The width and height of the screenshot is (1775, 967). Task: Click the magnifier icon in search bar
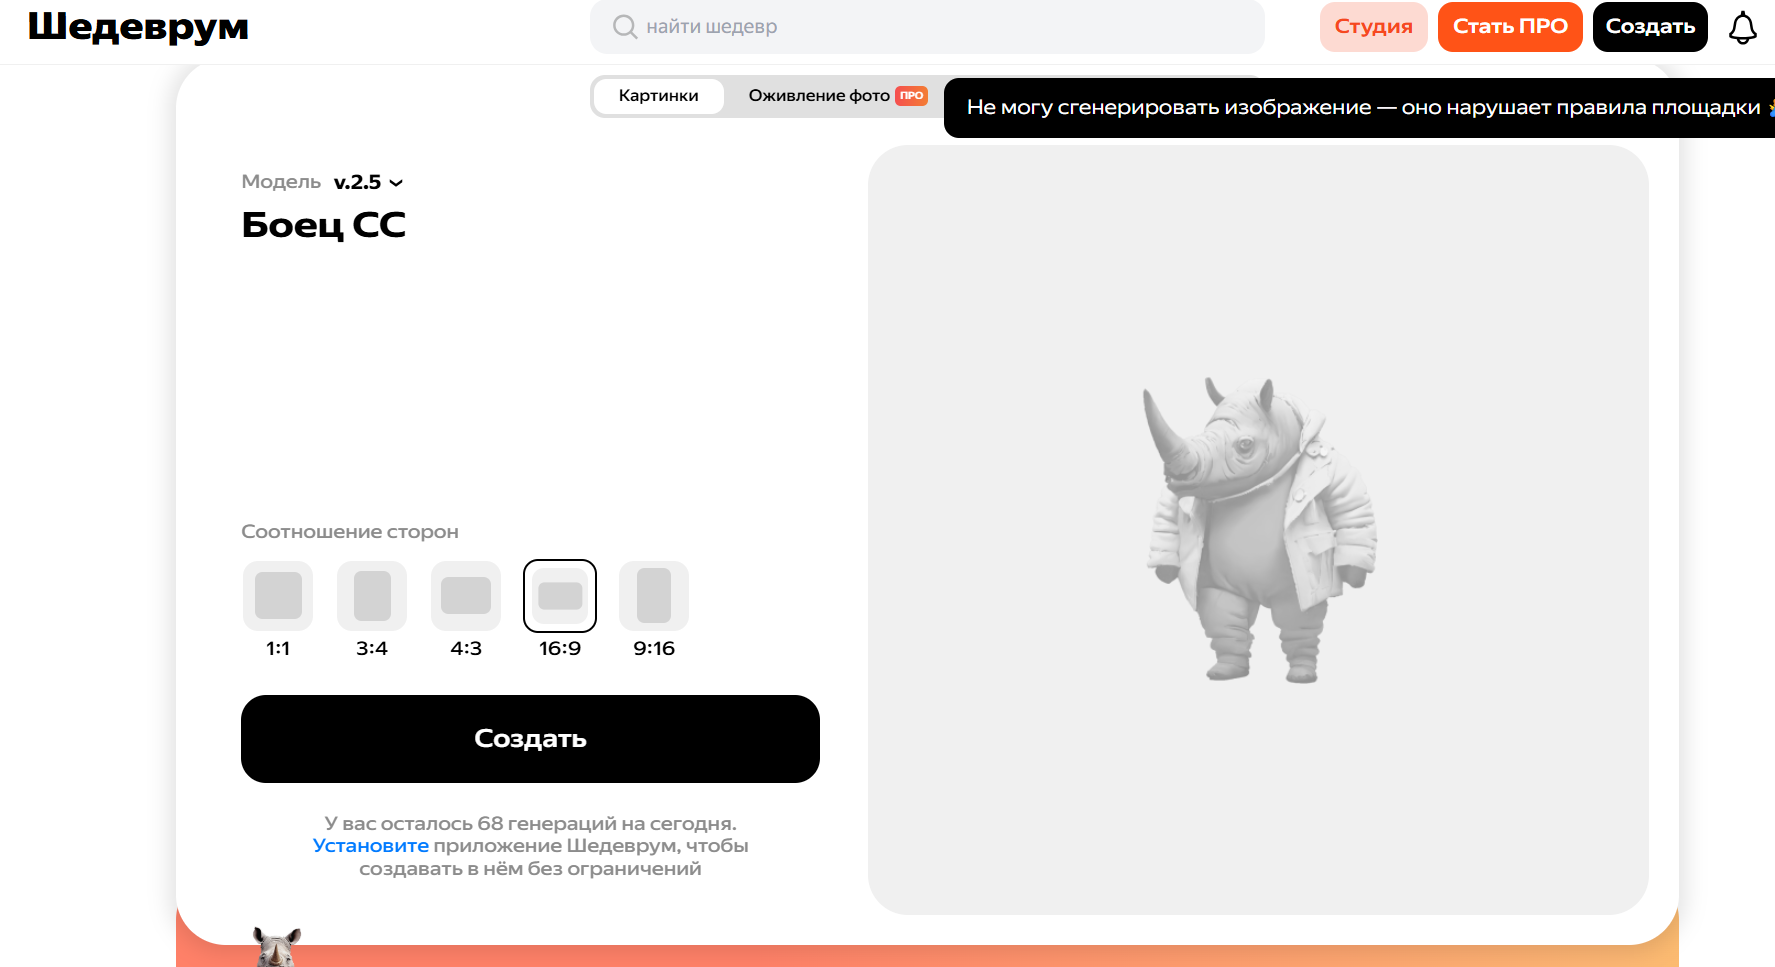(625, 27)
